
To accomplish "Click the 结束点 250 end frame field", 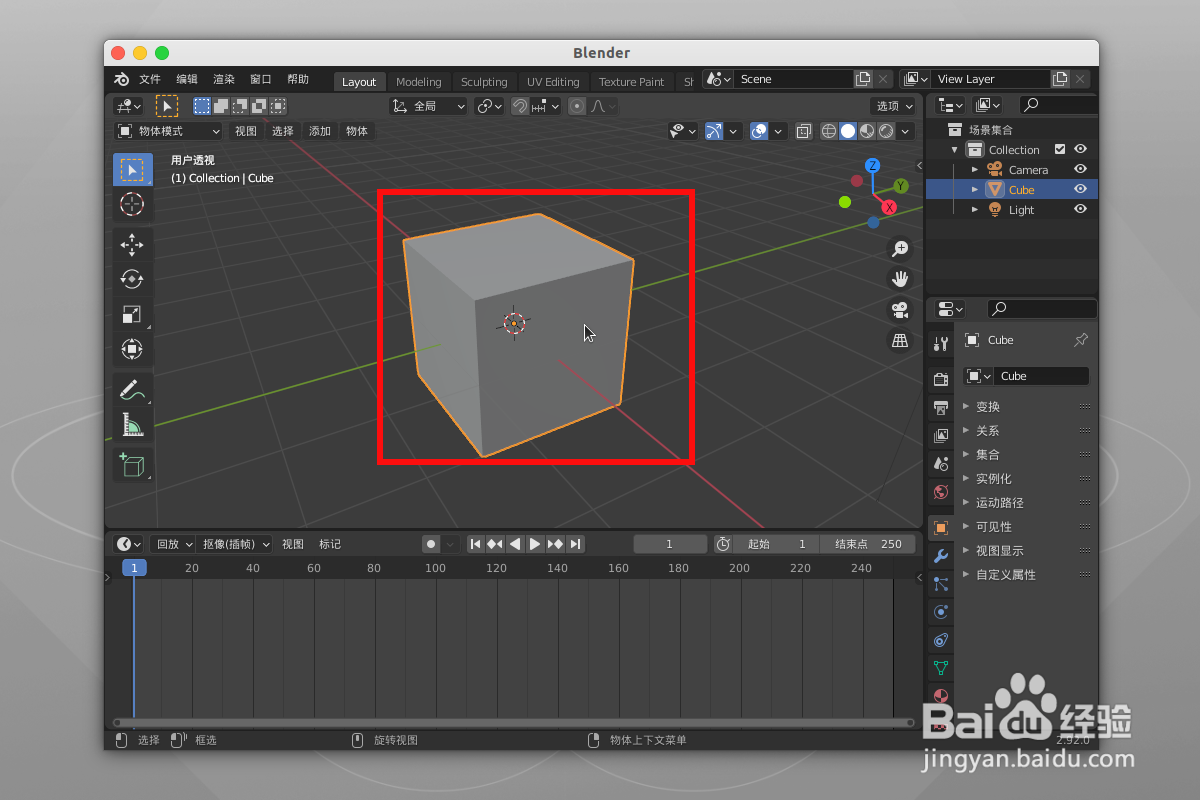I will tap(867, 544).
